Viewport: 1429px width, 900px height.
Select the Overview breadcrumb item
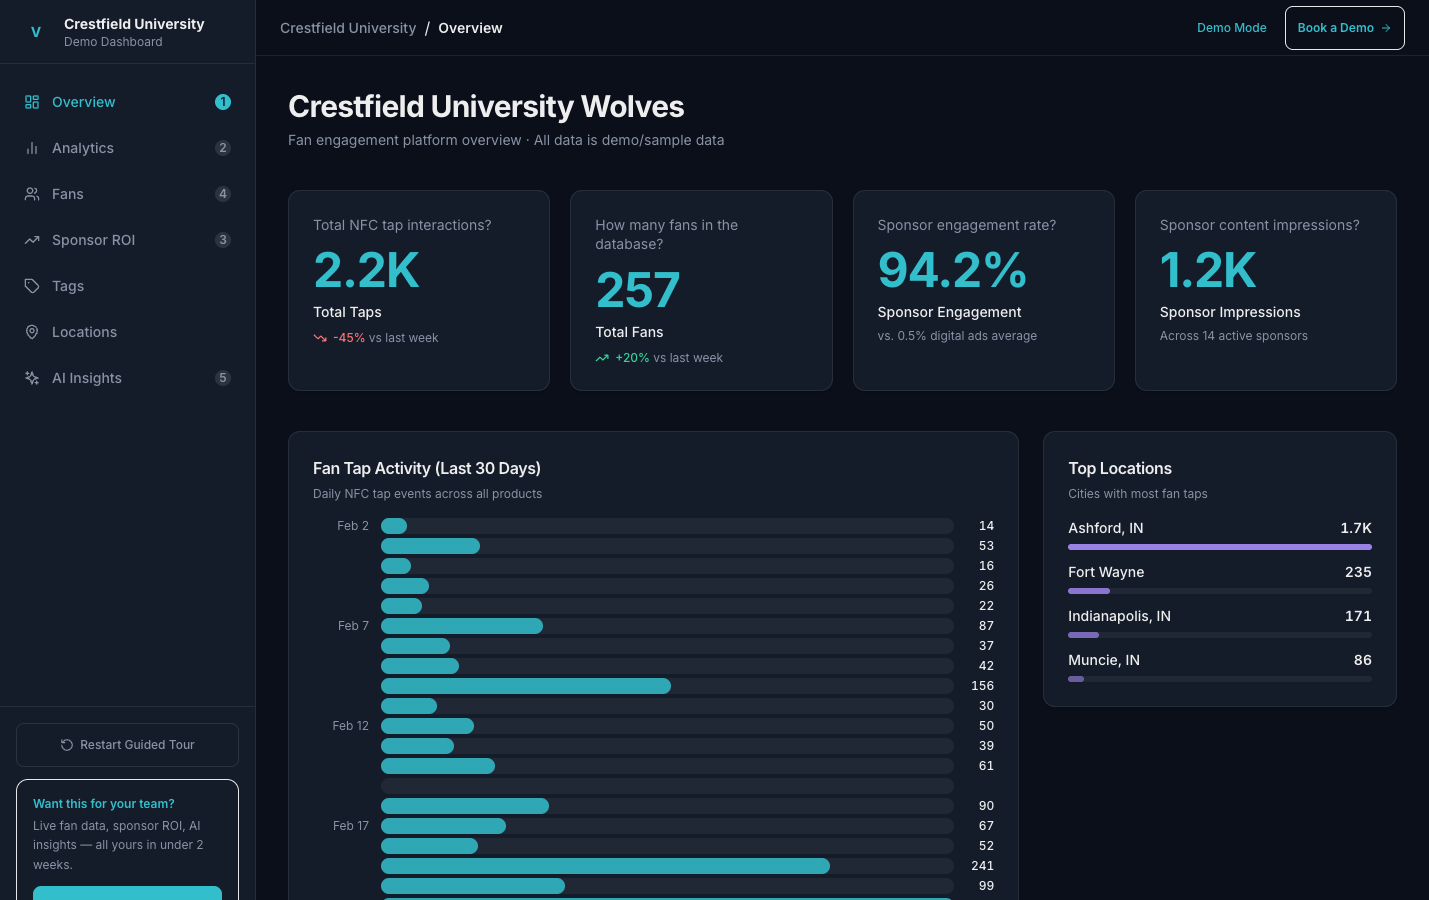[470, 28]
